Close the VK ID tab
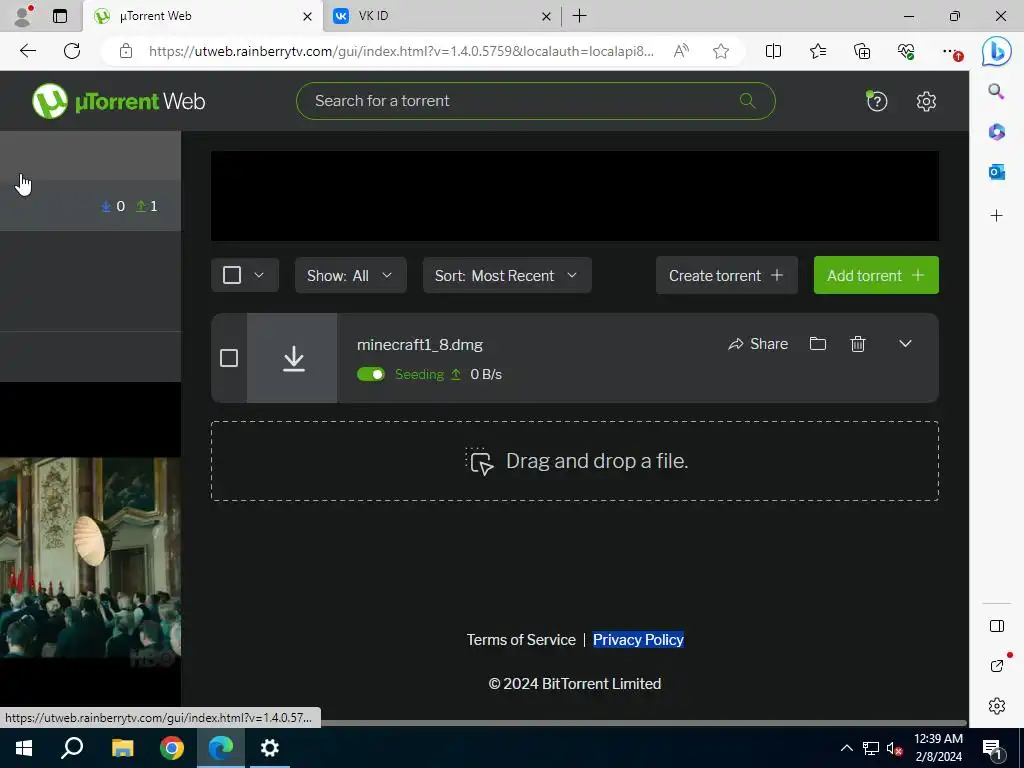Viewport: 1024px width, 768px height. 546,16
